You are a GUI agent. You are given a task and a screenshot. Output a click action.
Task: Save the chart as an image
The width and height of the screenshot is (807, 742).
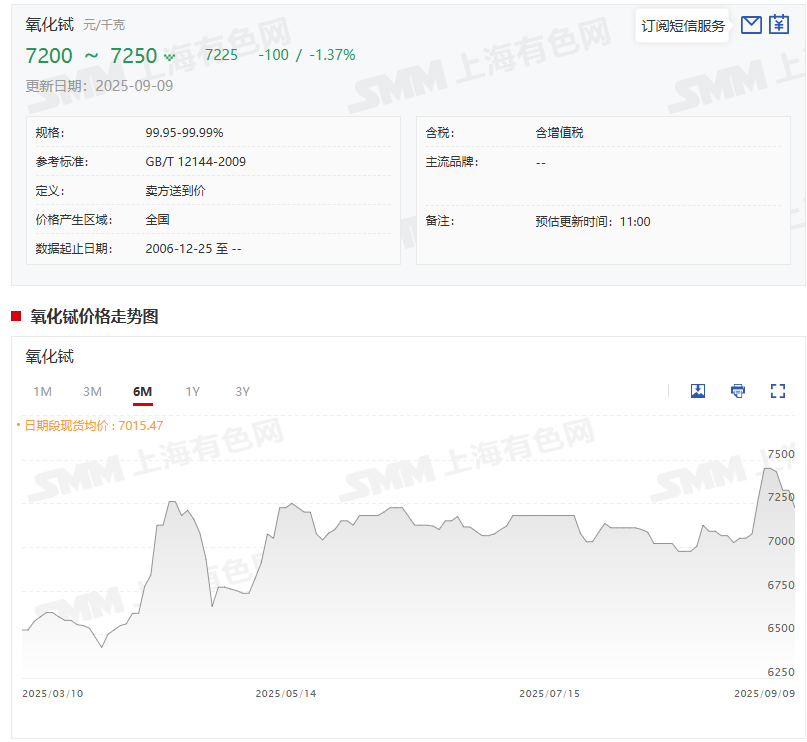tap(697, 391)
